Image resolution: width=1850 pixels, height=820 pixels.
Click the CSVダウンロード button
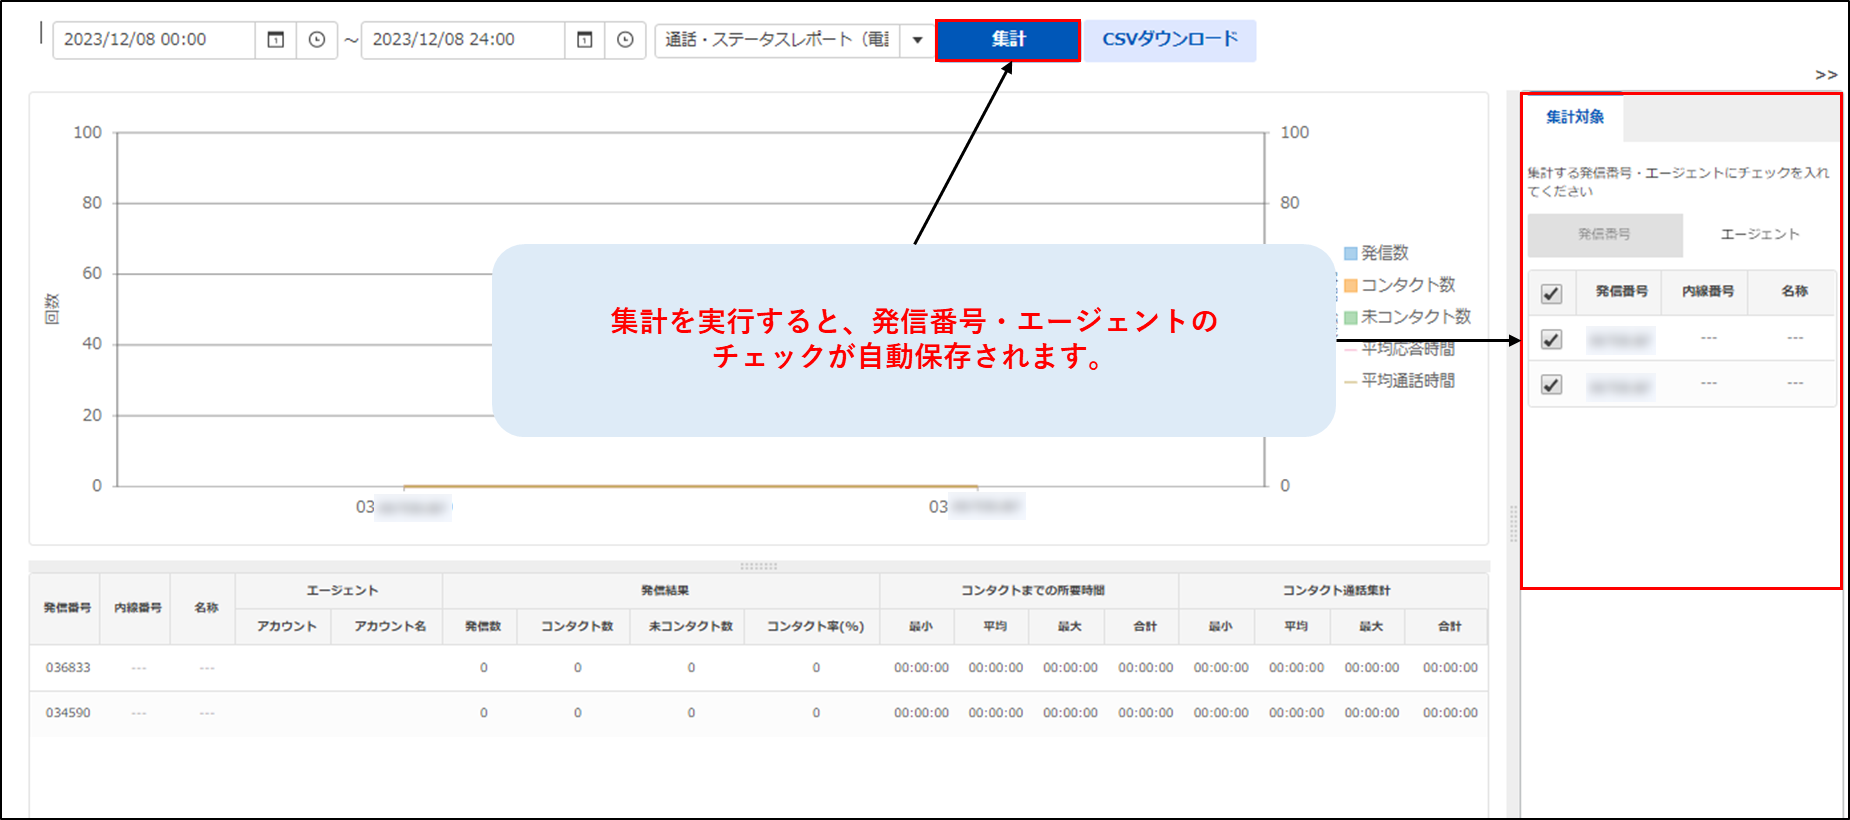[x=1169, y=40]
